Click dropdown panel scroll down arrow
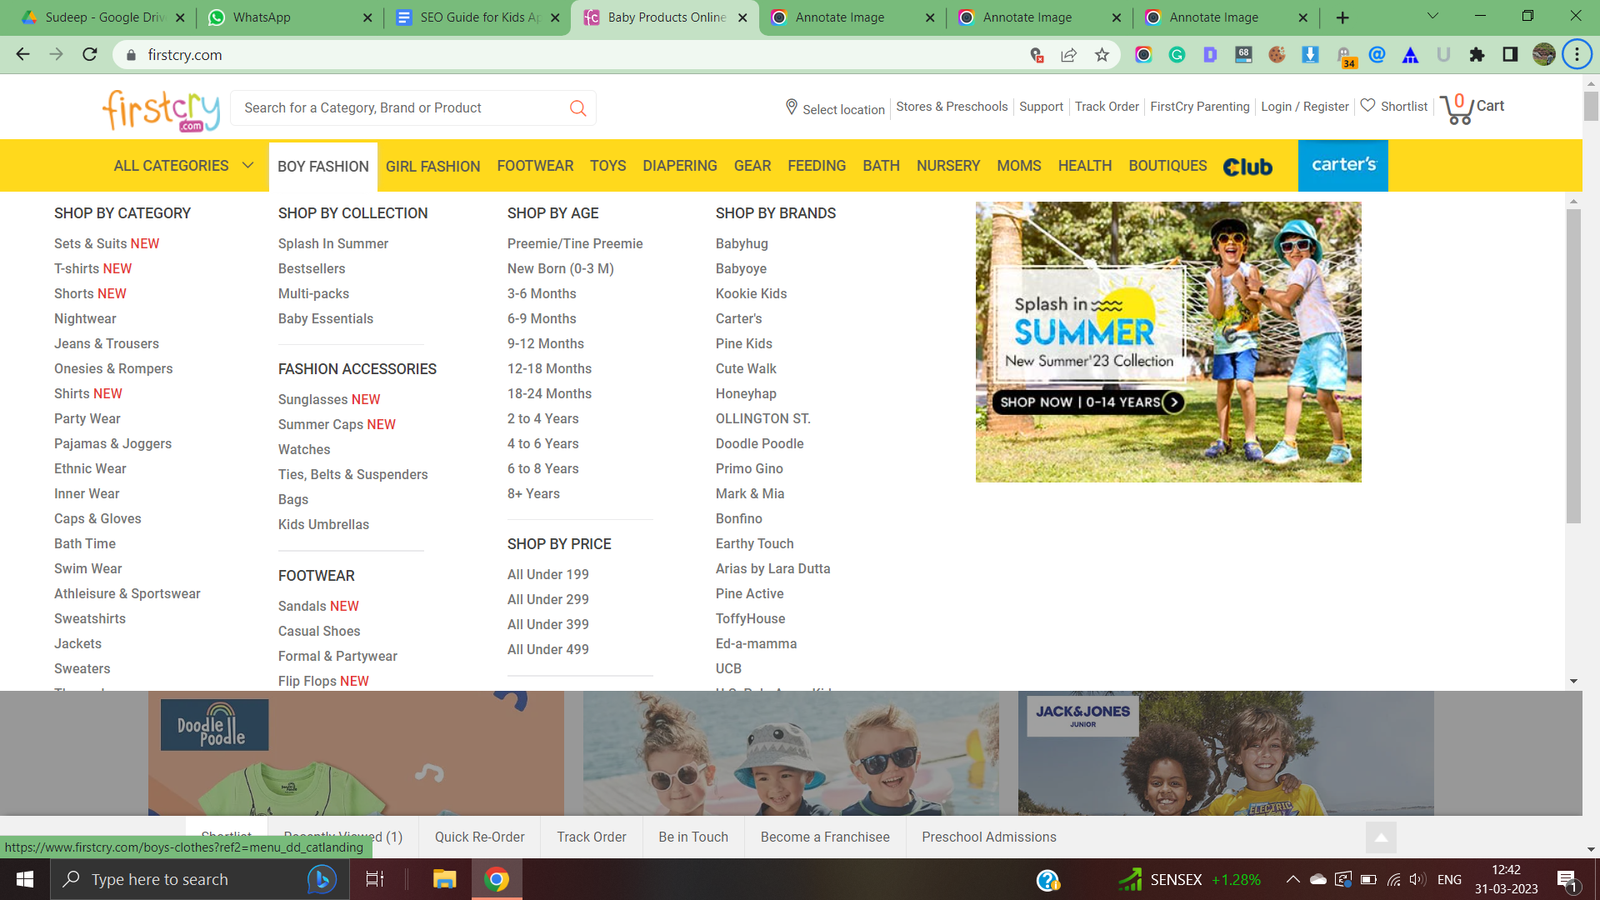Image resolution: width=1600 pixels, height=900 pixels. 1573,681
